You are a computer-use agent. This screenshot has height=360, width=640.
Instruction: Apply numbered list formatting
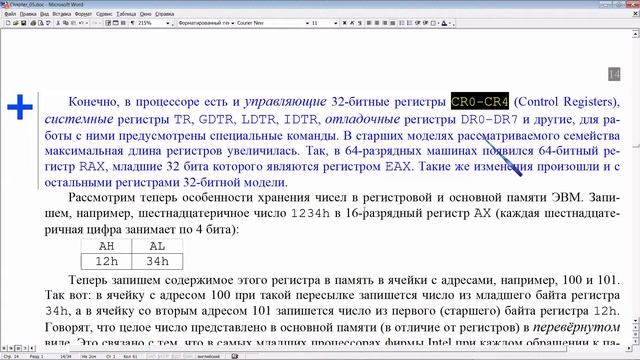(401, 23)
